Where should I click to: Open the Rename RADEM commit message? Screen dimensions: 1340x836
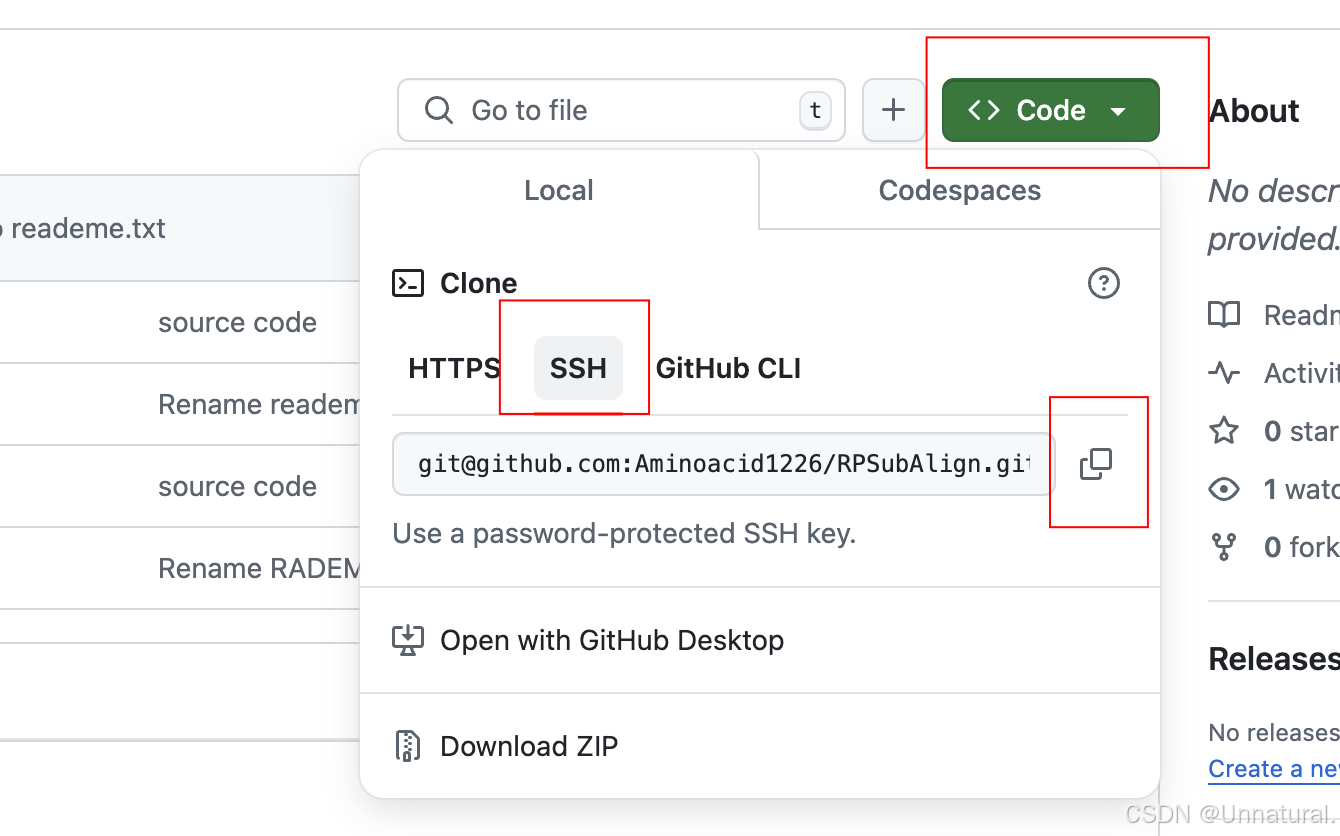click(x=259, y=568)
